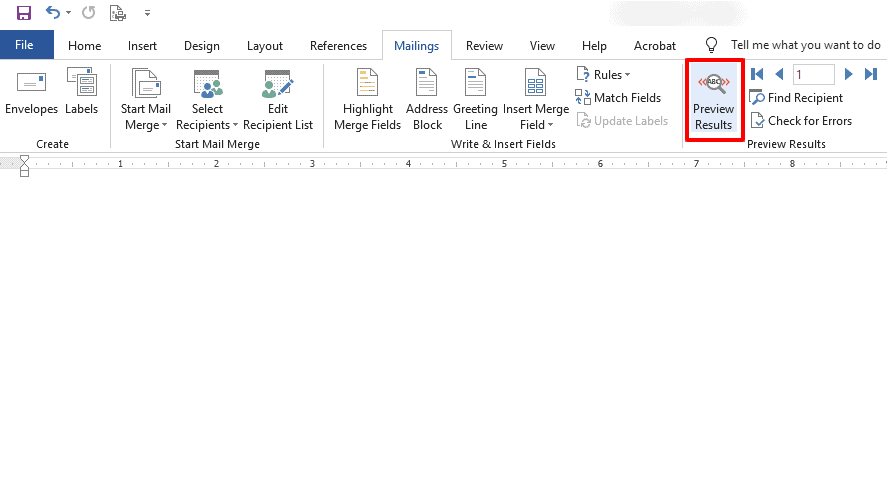
Task: Switch to the Design tab
Action: [x=201, y=46]
